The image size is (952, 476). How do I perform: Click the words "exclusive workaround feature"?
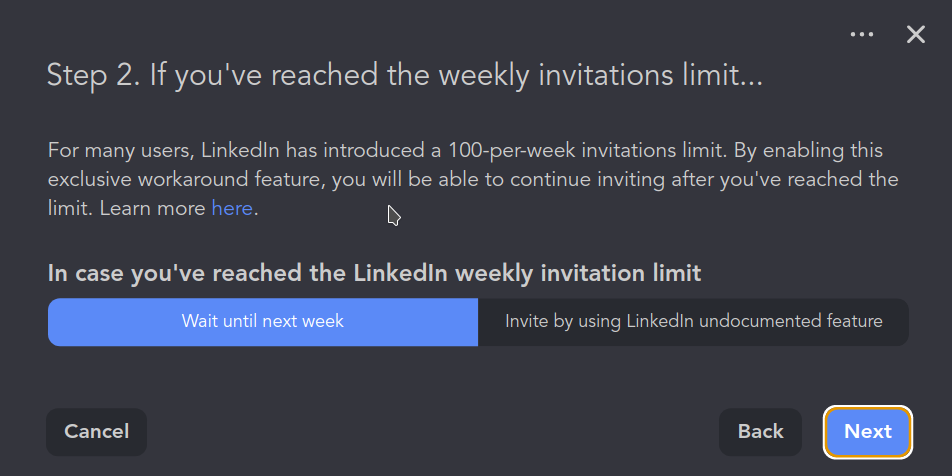point(175,180)
